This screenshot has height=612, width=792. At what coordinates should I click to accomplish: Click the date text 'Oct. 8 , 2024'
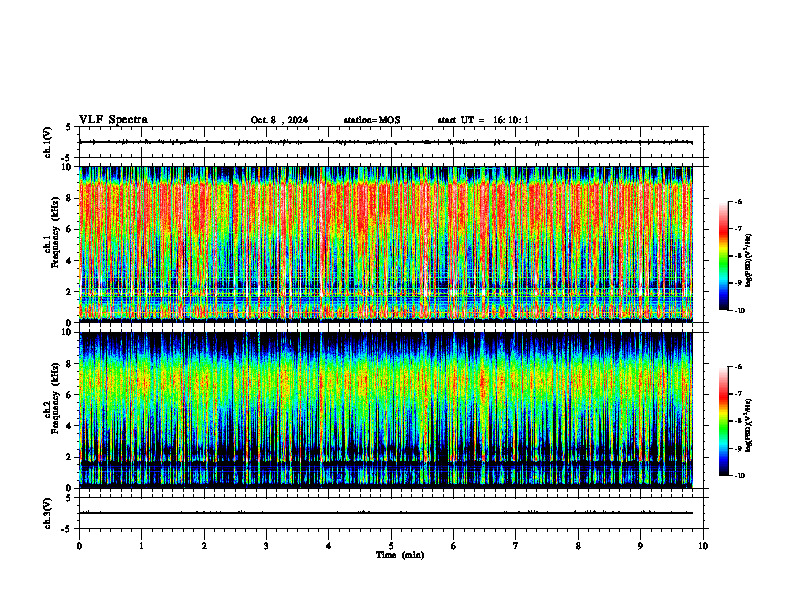(279, 120)
